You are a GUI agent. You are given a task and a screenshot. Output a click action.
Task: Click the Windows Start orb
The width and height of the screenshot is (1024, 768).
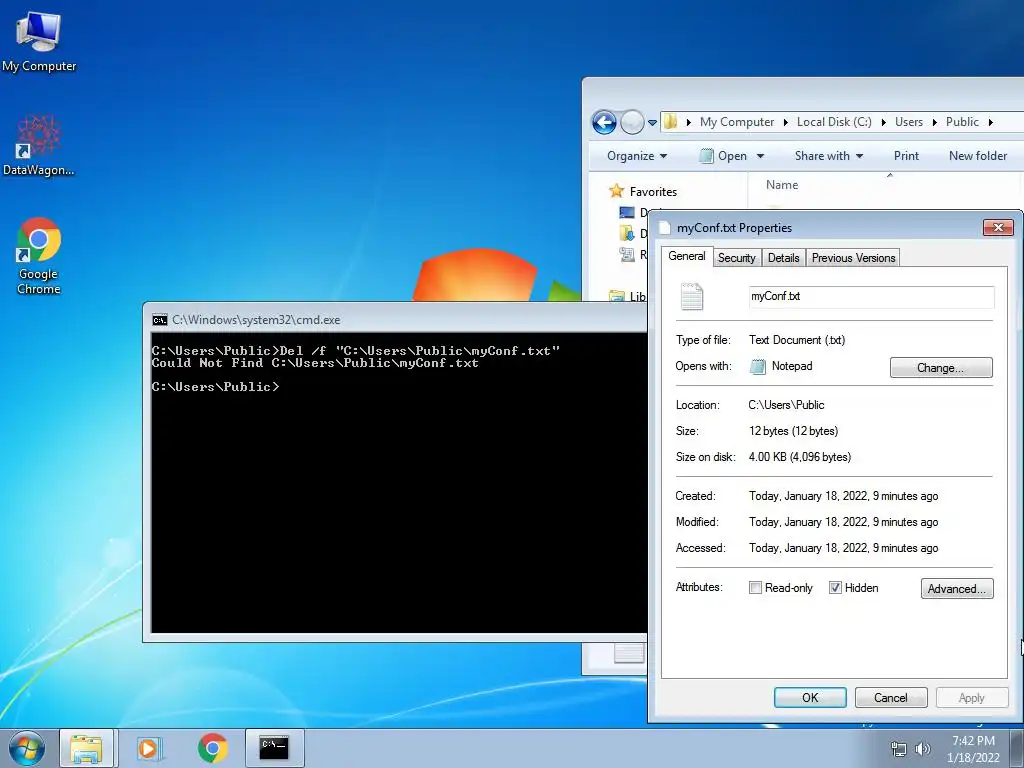(27, 748)
